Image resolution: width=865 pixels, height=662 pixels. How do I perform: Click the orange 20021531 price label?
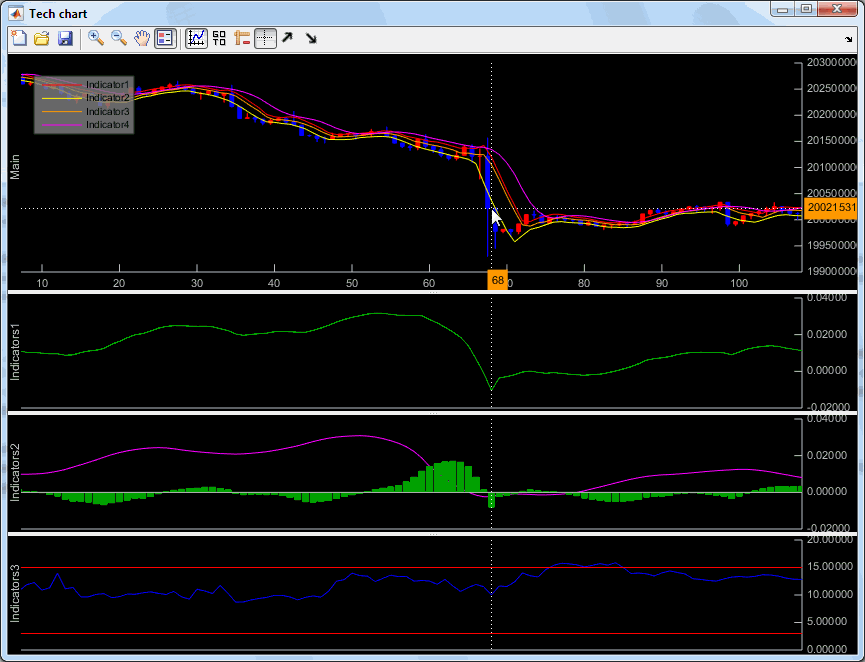pos(831,209)
